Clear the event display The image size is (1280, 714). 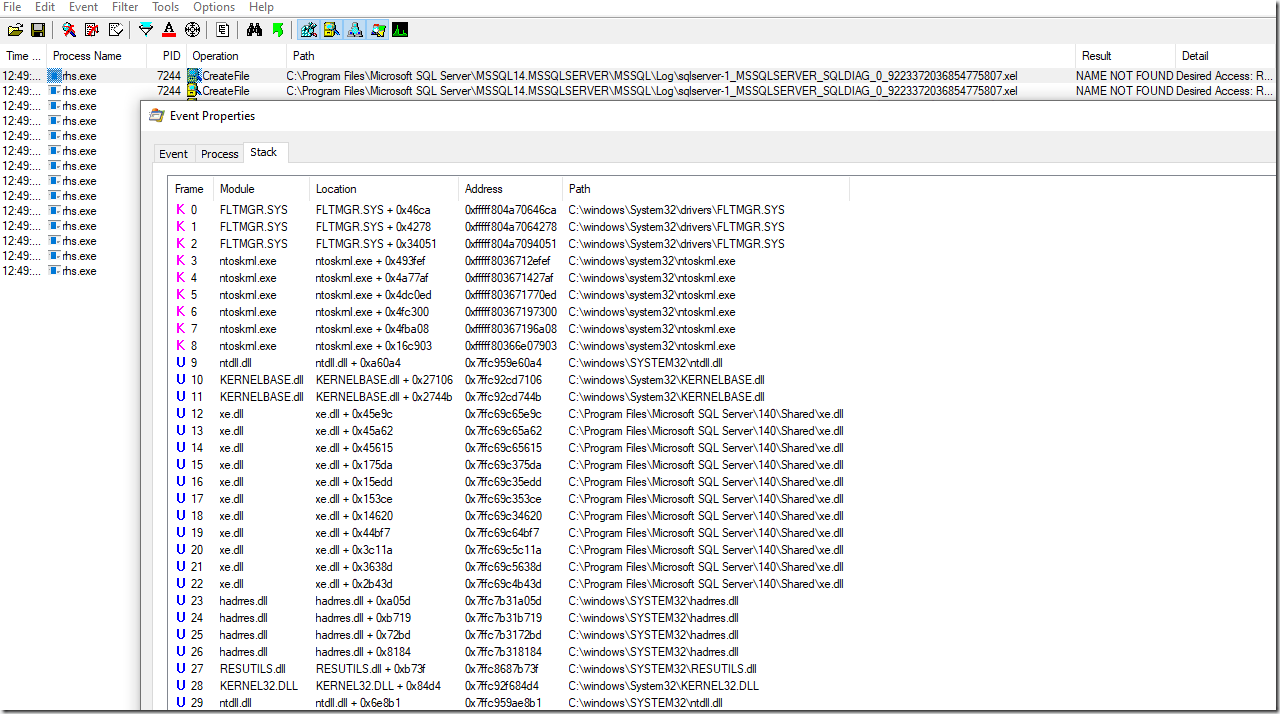(x=117, y=30)
